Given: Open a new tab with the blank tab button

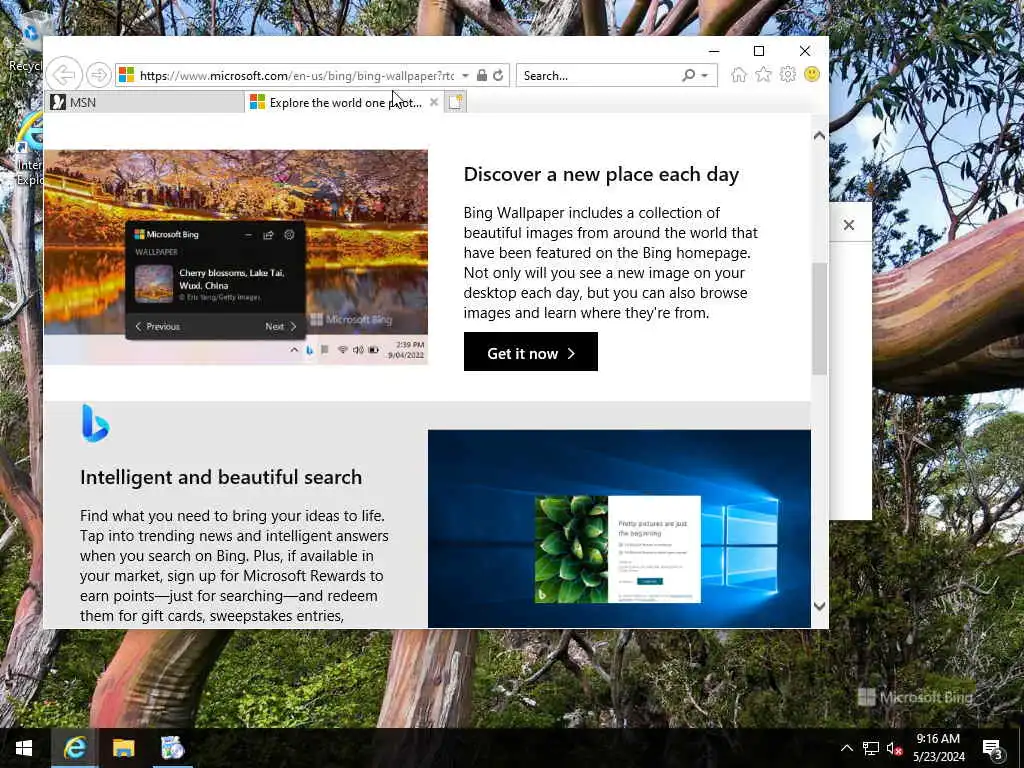Looking at the screenshot, I should click(455, 102).
